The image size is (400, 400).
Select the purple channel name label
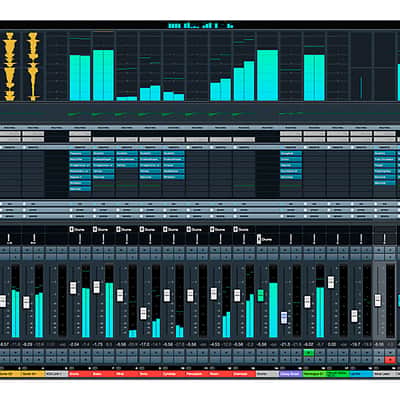click(291, 374)
